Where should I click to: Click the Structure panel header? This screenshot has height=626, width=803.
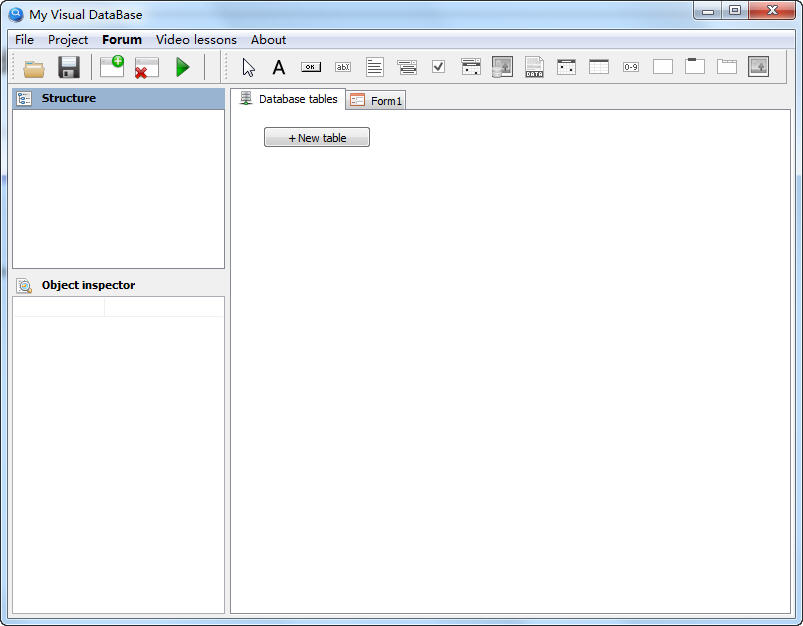[118, 98]
